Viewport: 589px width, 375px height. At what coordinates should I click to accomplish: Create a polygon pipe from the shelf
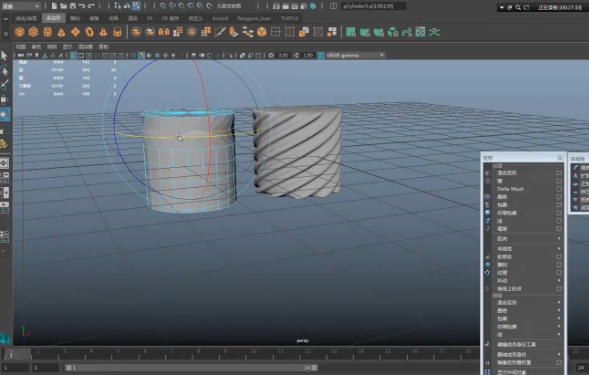point(117,32)
